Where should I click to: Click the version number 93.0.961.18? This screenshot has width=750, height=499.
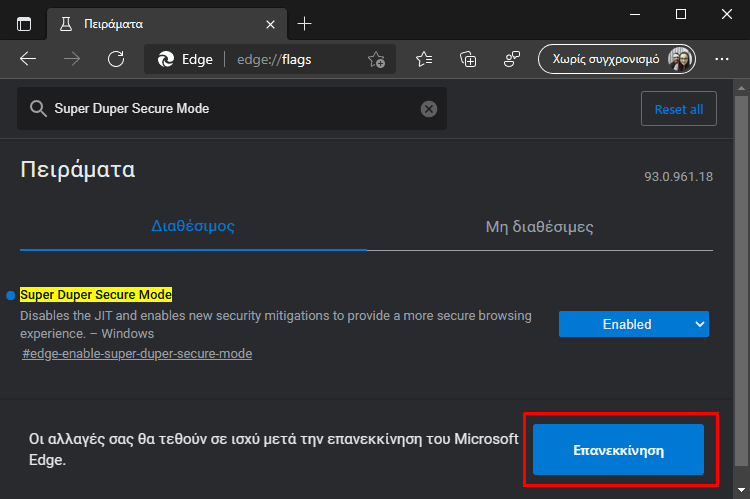pyautogui.click(x=678, y=177)
